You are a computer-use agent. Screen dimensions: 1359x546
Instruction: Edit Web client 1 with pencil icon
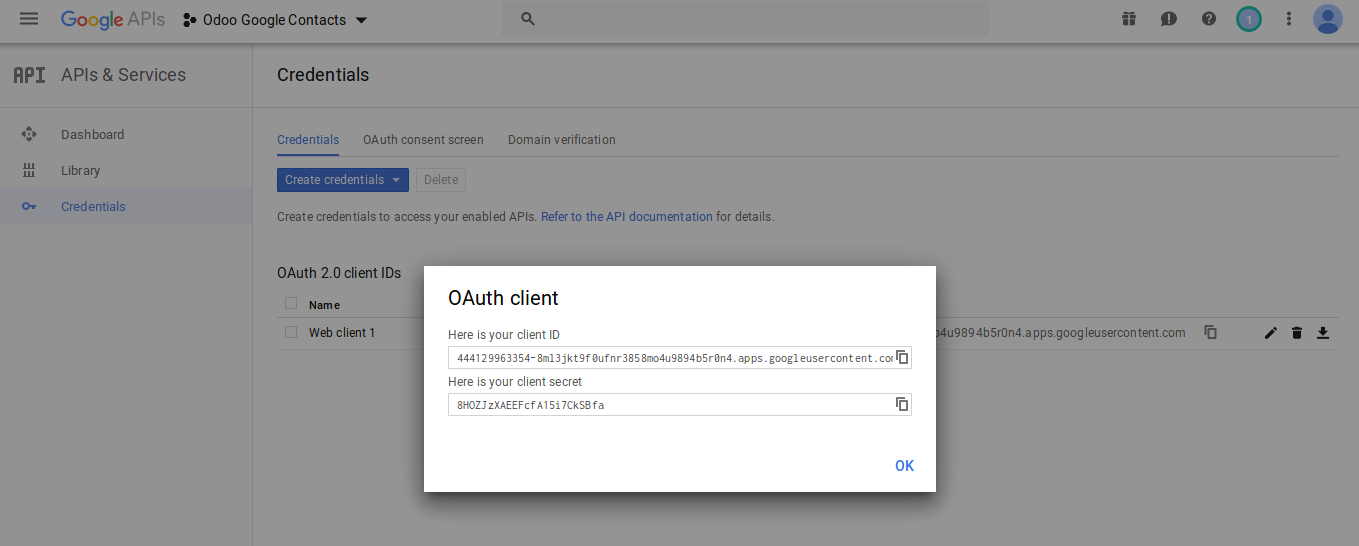(x=1270, y=333)
